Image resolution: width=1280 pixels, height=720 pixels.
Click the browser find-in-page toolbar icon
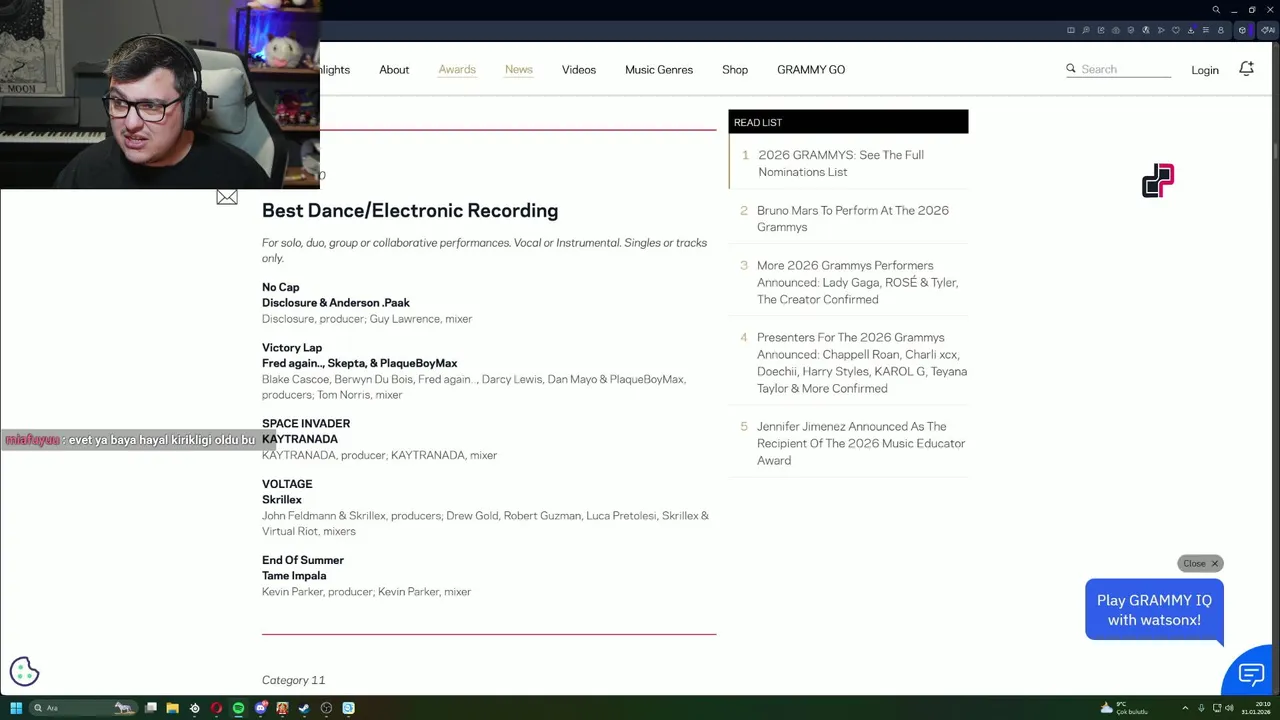click(1086, 30)
